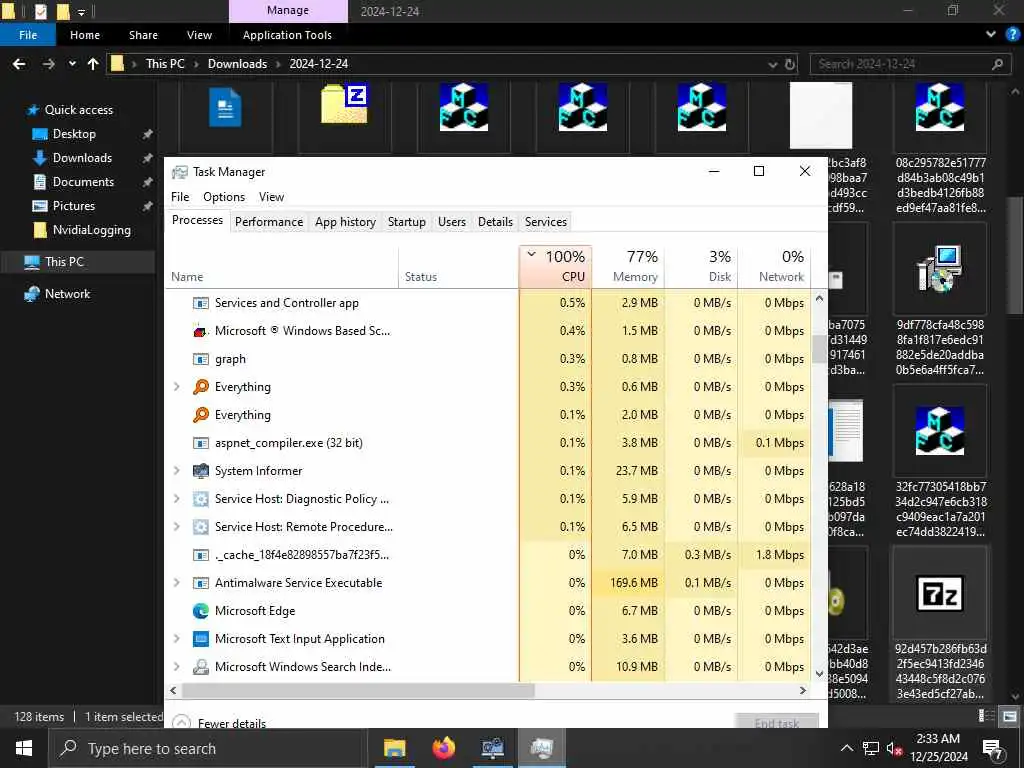
Task: Click the Microsoft Windows Based Script process icon
Action: coord(200,331)
